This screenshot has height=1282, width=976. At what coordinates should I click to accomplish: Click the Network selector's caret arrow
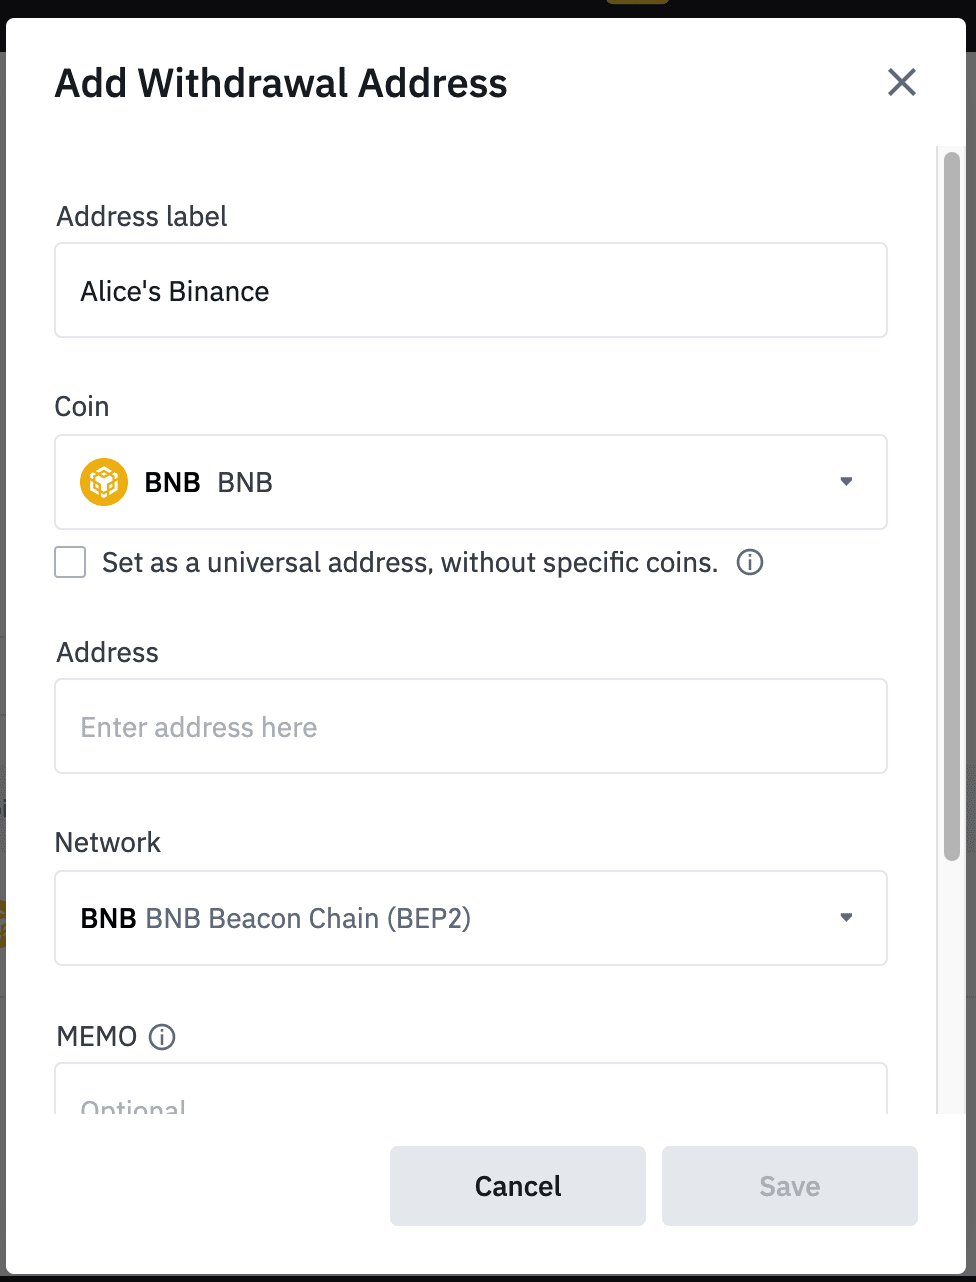(846, 918)
